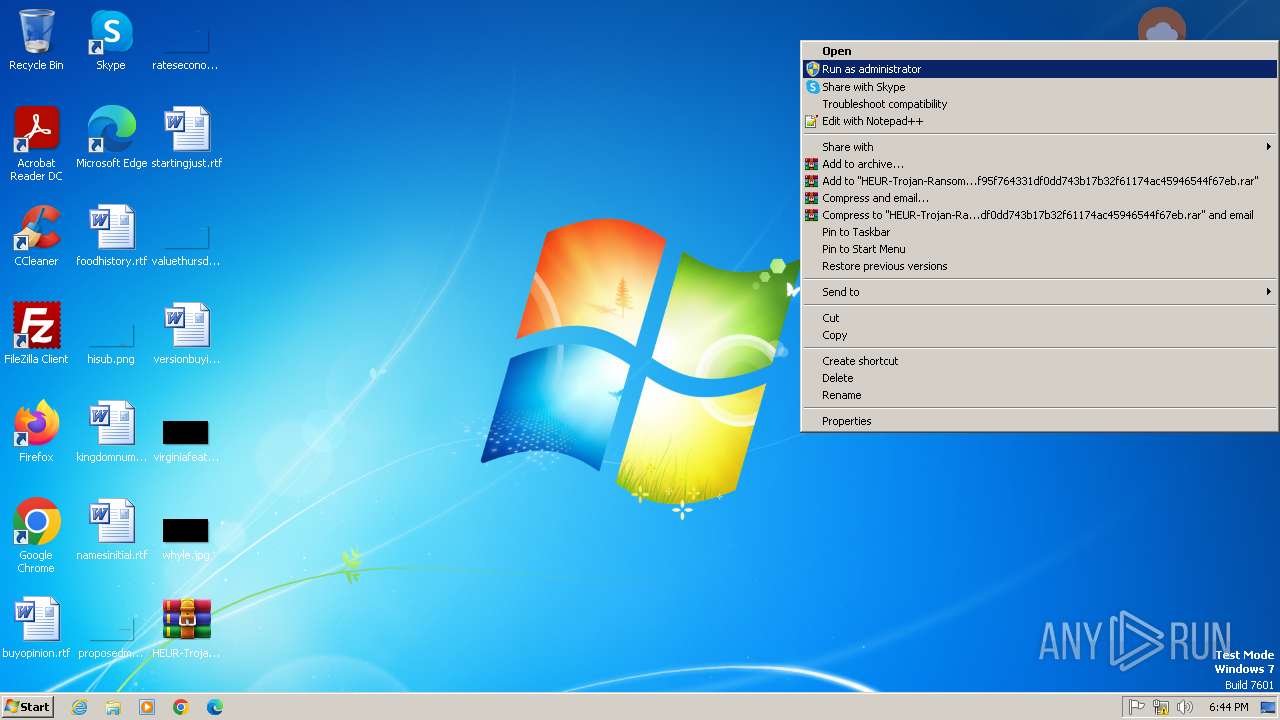Open the volume speaker tray icon
Screen dimensions: 1280x720
click(x=1185, y=707)
